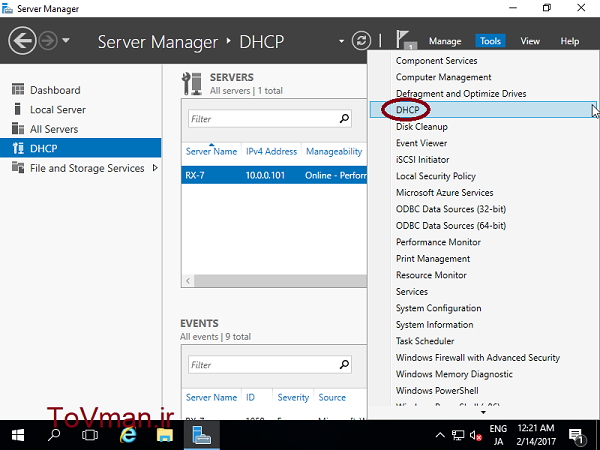This screenshot has width=600, height=450.
Task: Sort servers by Manageability column
Action: click(x=334, y=152)
